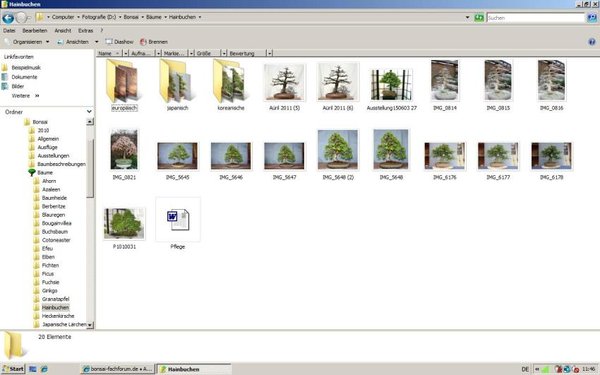Open the Größe column dropdown arrow
The width and height of the screenshot is (600, 375).
pos(224,53)
